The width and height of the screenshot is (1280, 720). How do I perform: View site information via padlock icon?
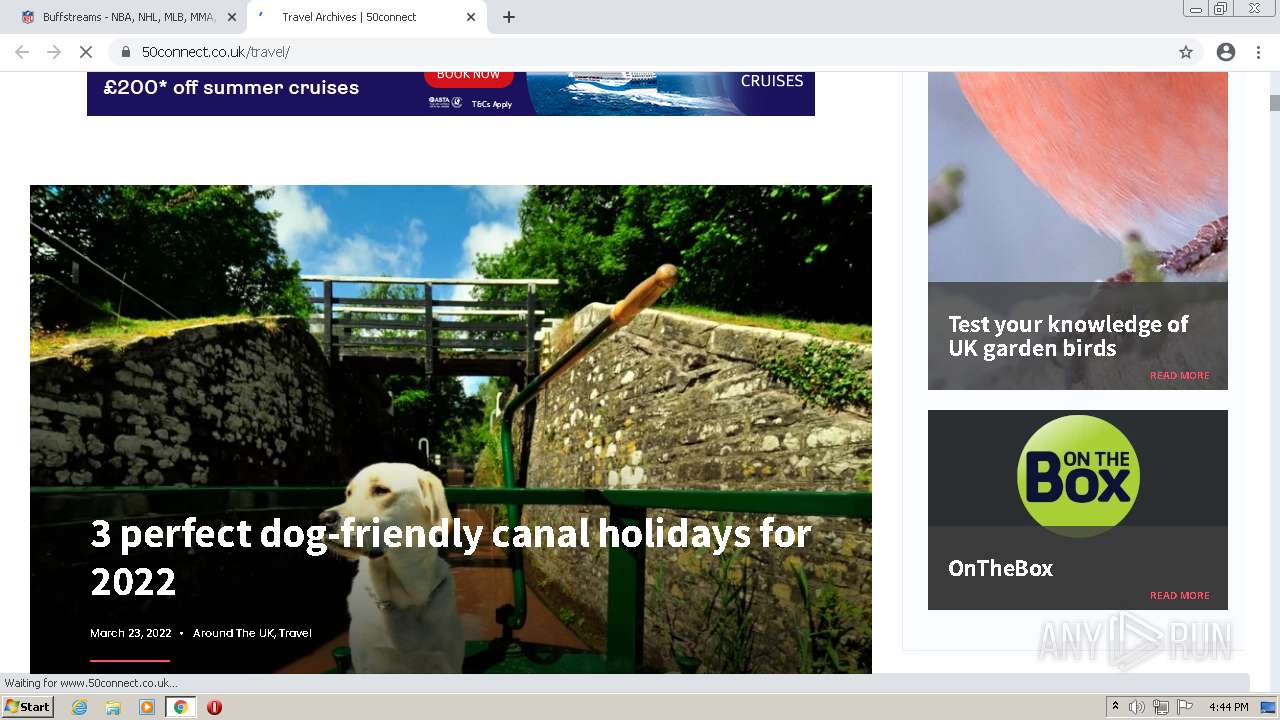coord(125,52)
